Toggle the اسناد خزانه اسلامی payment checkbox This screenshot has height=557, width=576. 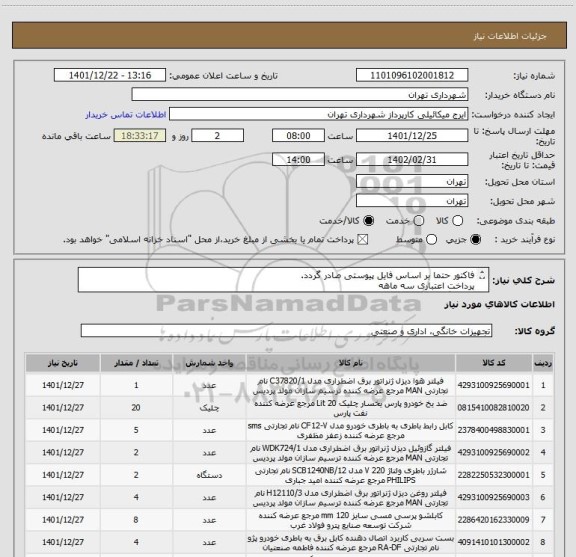[363, 240]
